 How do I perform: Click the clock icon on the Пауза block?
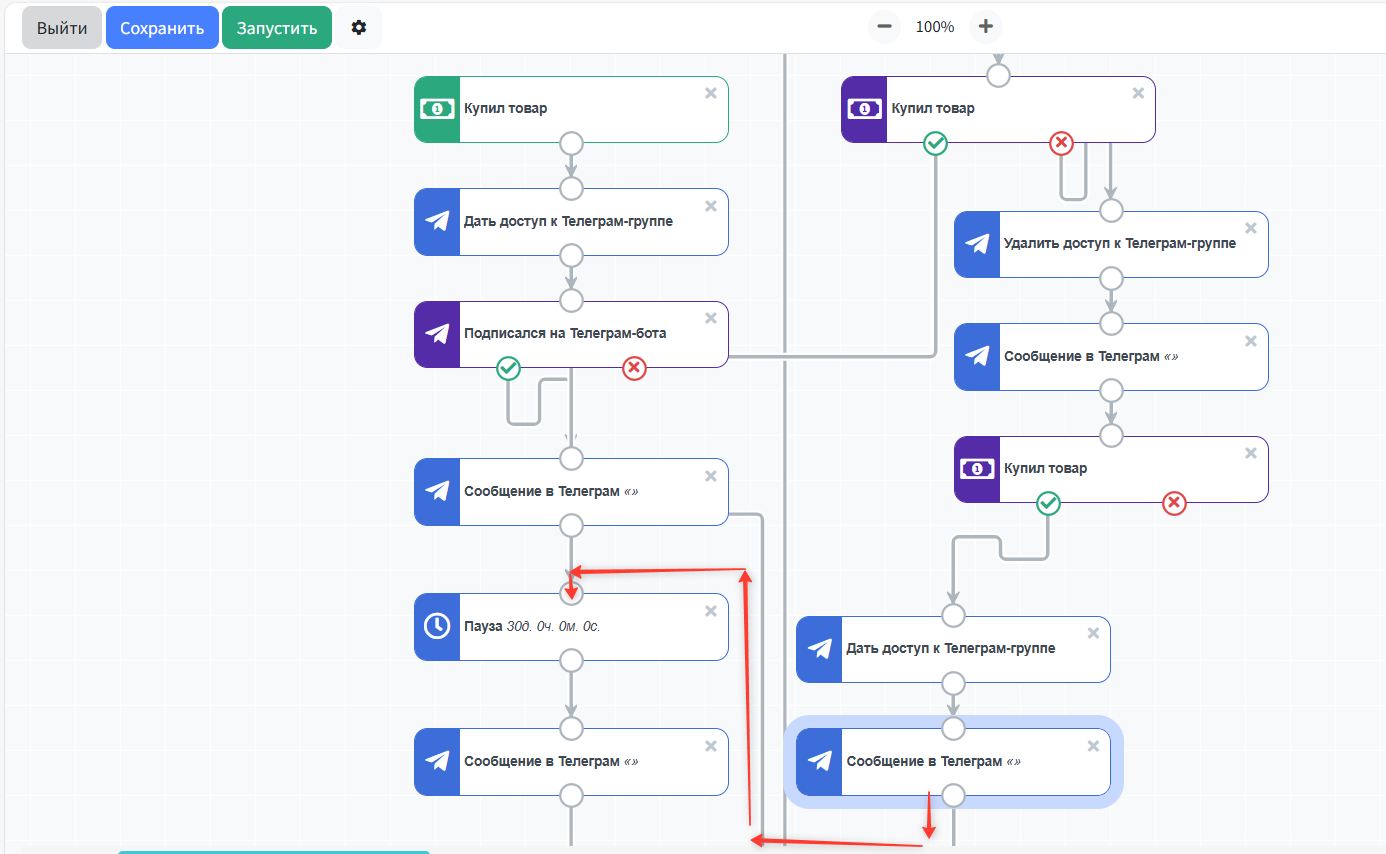(x=437, y=626)
